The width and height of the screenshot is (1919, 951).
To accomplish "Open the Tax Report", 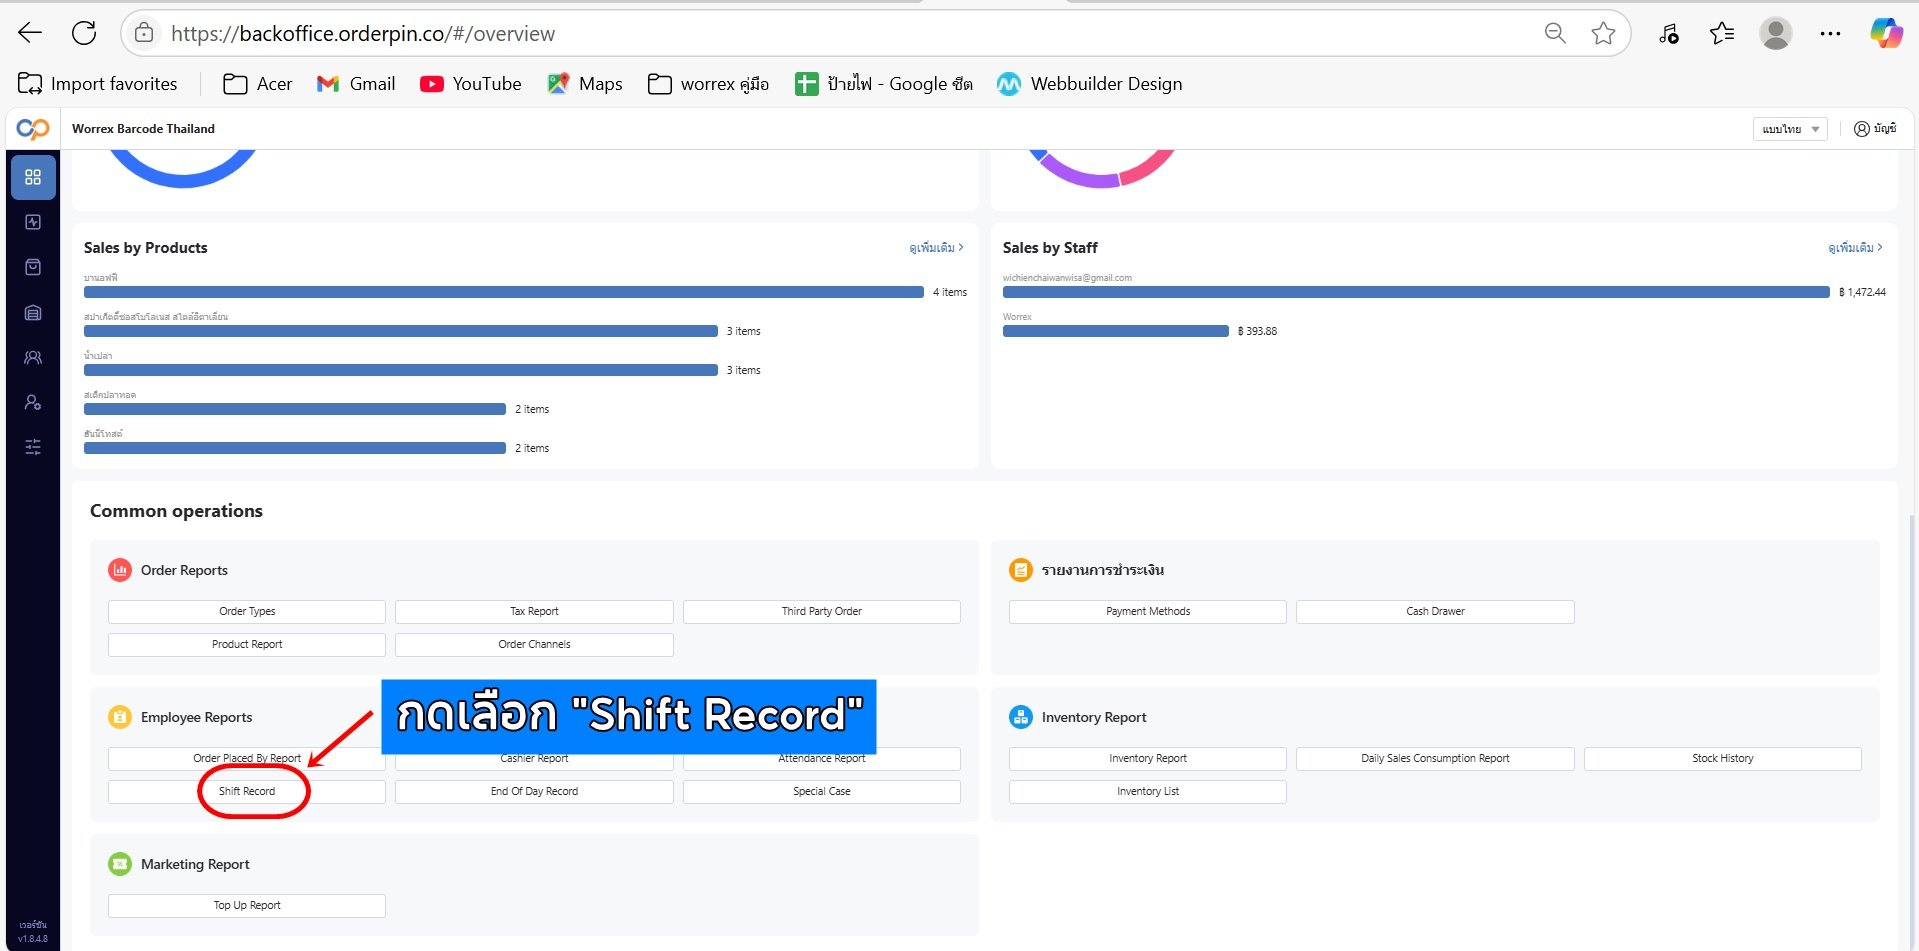I will coord(534,611).
